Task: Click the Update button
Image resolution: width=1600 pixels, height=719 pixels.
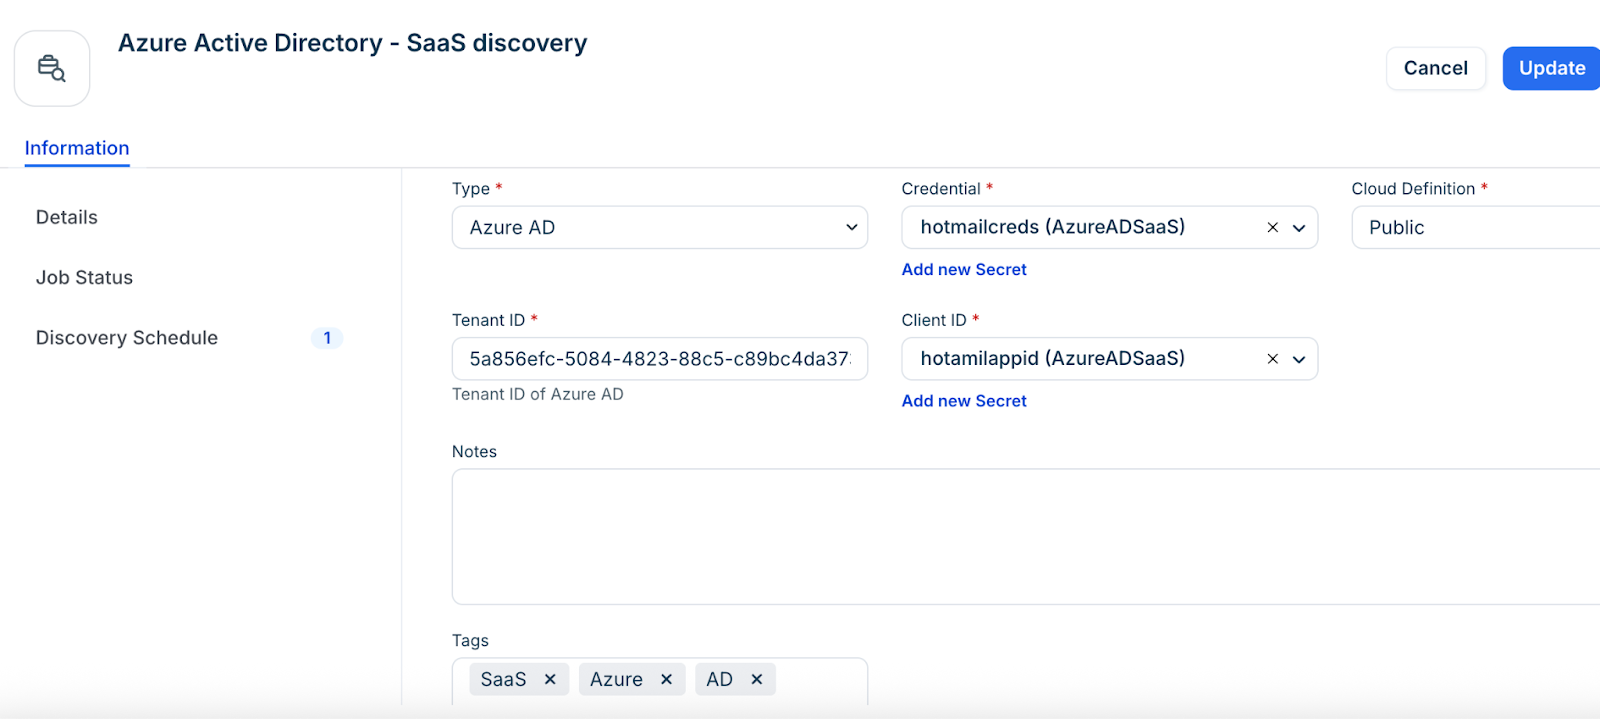Action: (x=1552, y=68)
